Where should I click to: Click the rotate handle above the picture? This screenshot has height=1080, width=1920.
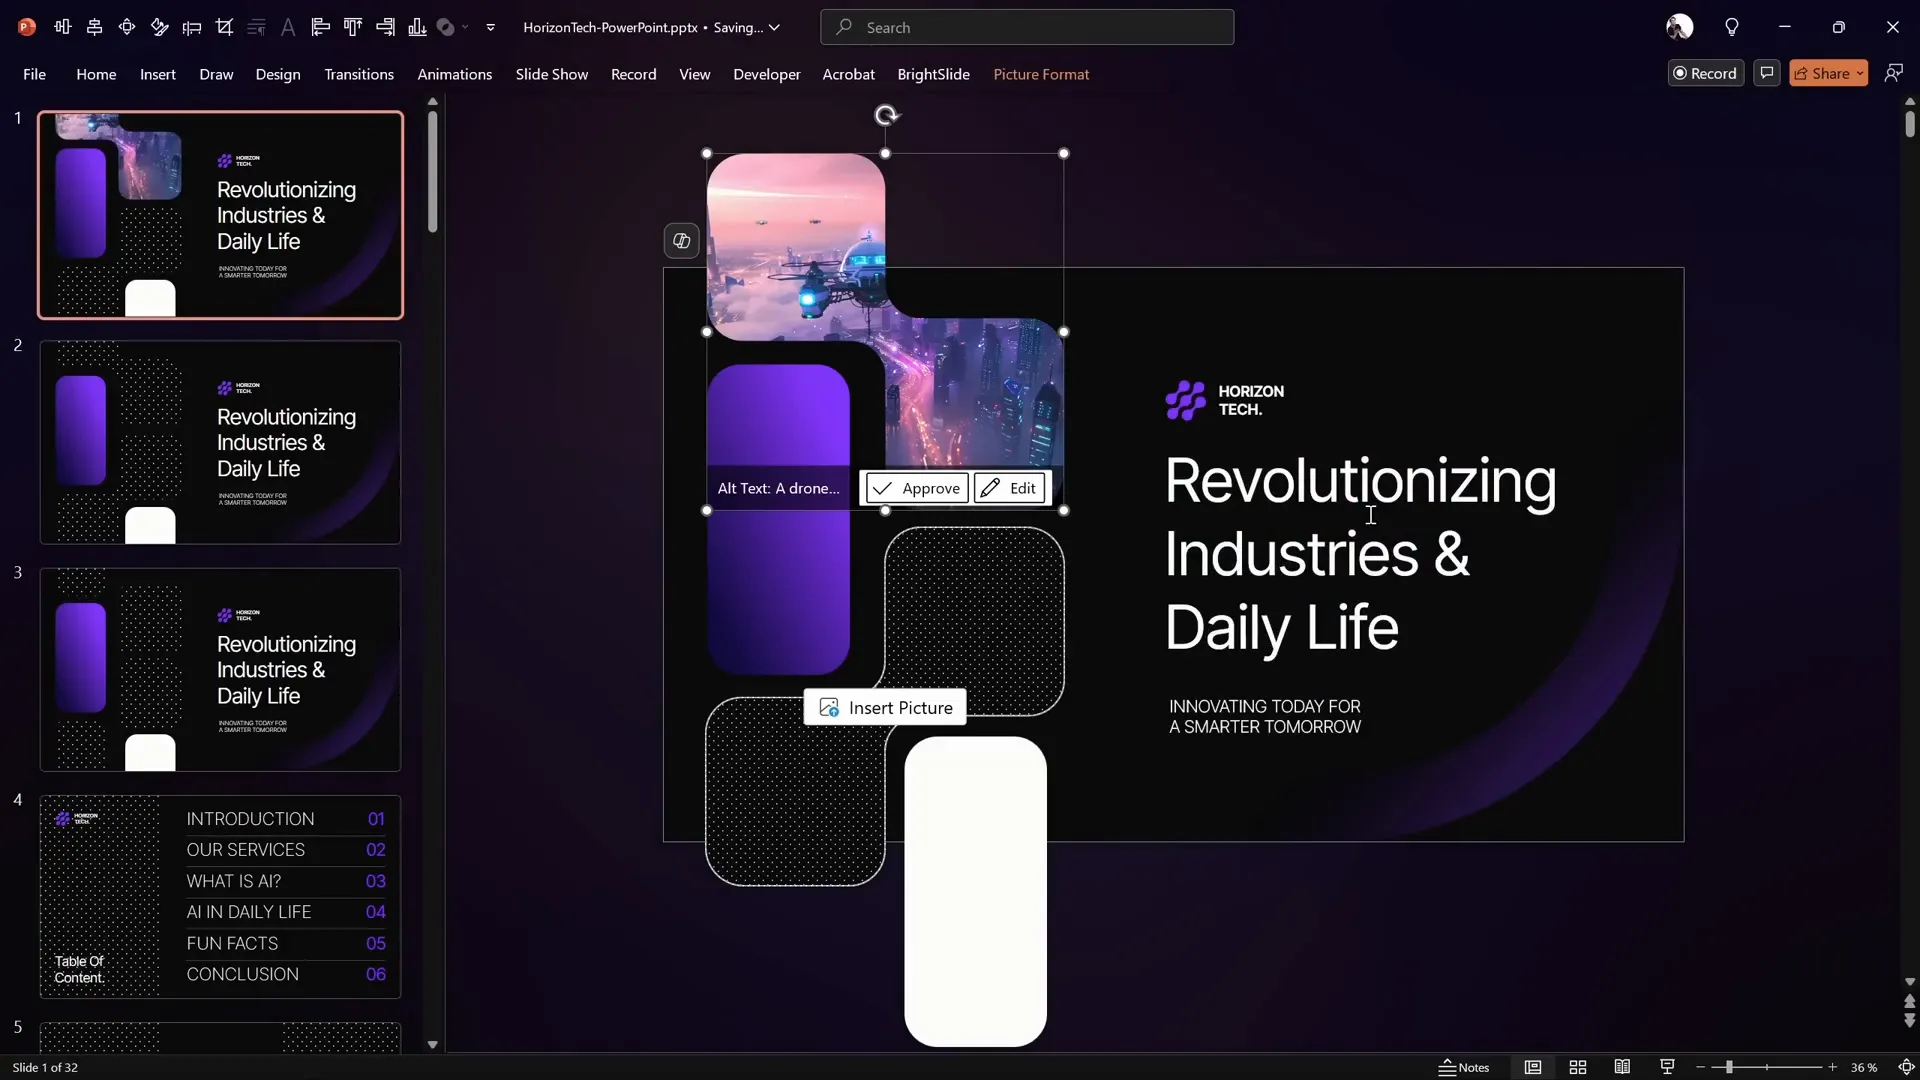886,116
